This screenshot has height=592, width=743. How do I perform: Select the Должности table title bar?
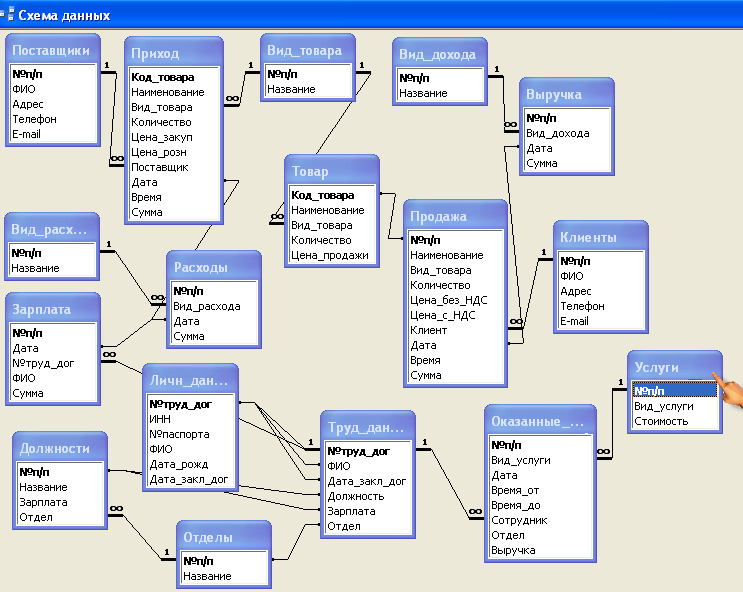pyautogui.click(x=60, y=448)
